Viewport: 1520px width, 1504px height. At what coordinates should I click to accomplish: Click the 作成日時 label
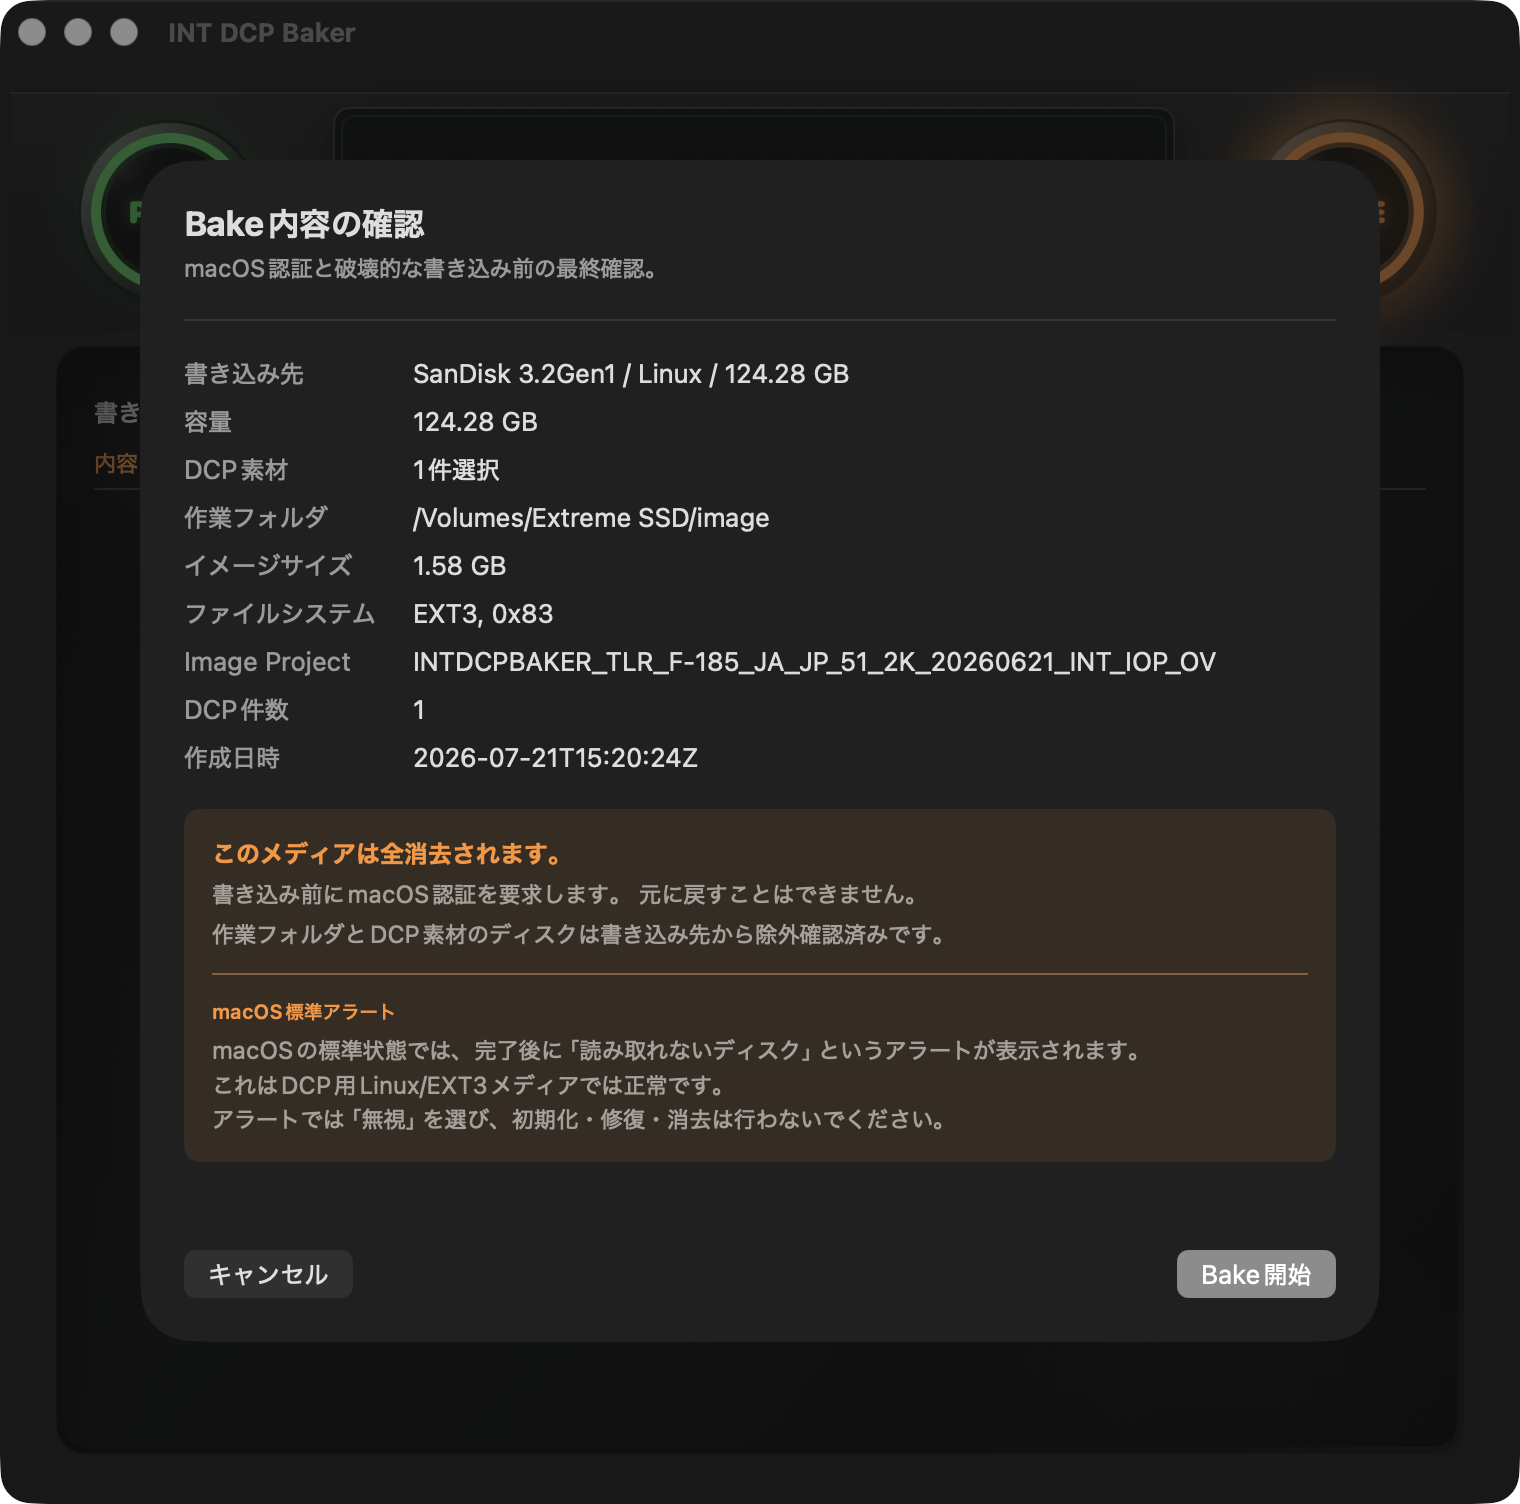coord(232,758)
